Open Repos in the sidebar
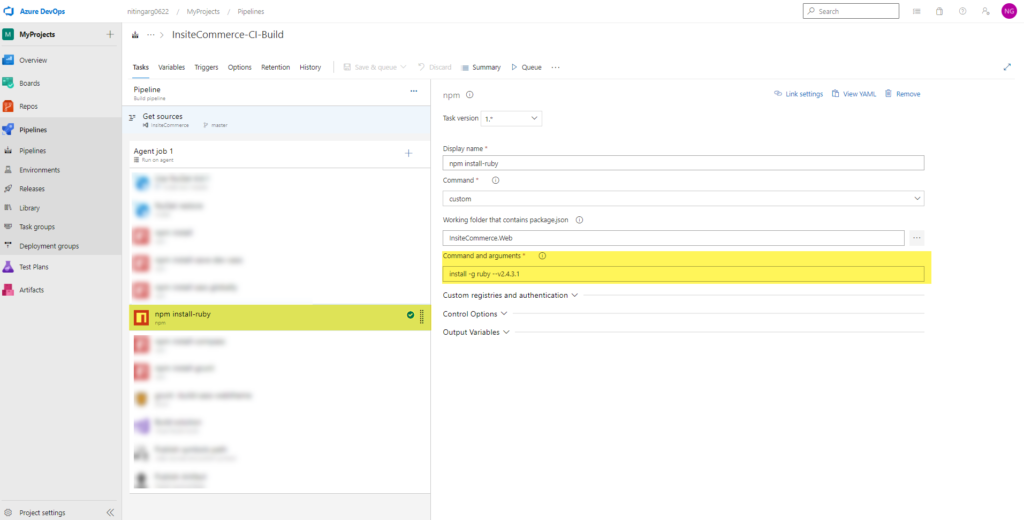 click(28, 106)
